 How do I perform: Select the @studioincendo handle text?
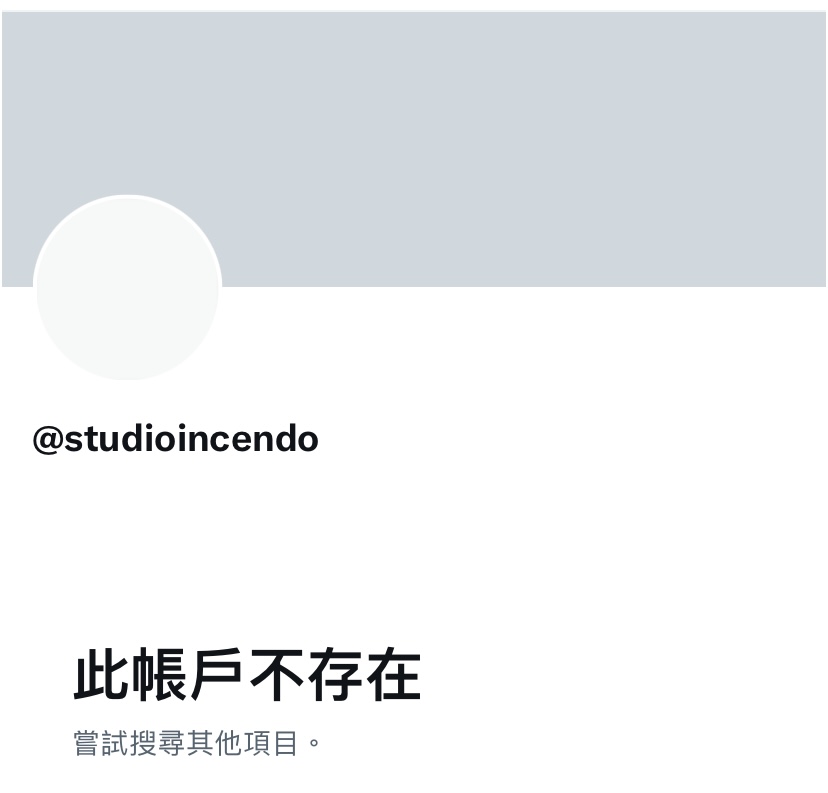(x=175, y=439)
